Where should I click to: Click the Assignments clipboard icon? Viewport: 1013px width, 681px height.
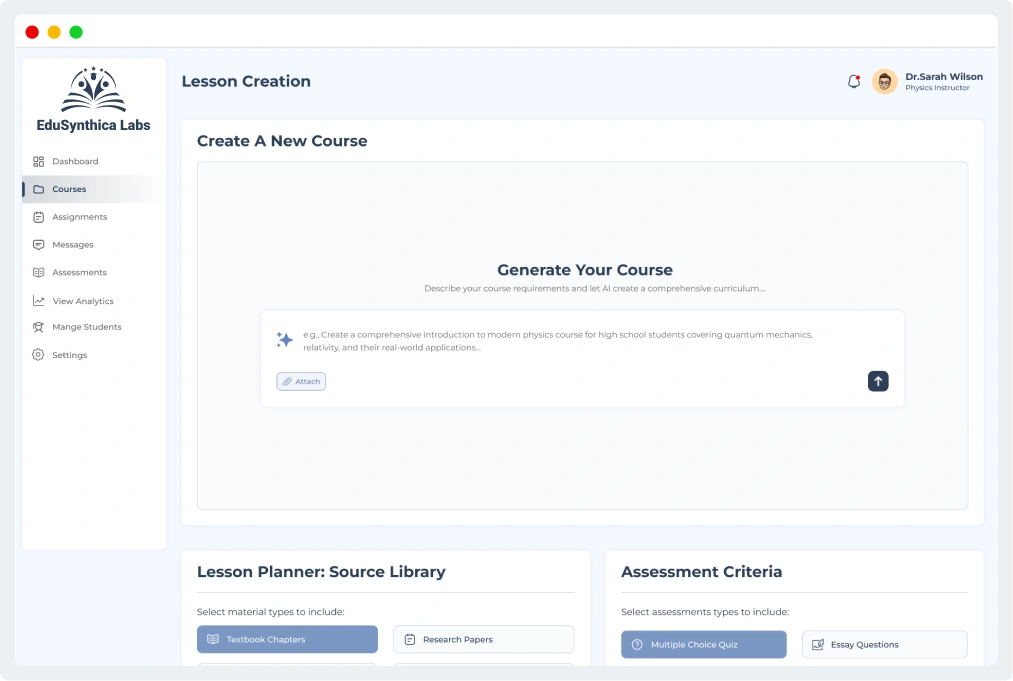pos(38,217)
